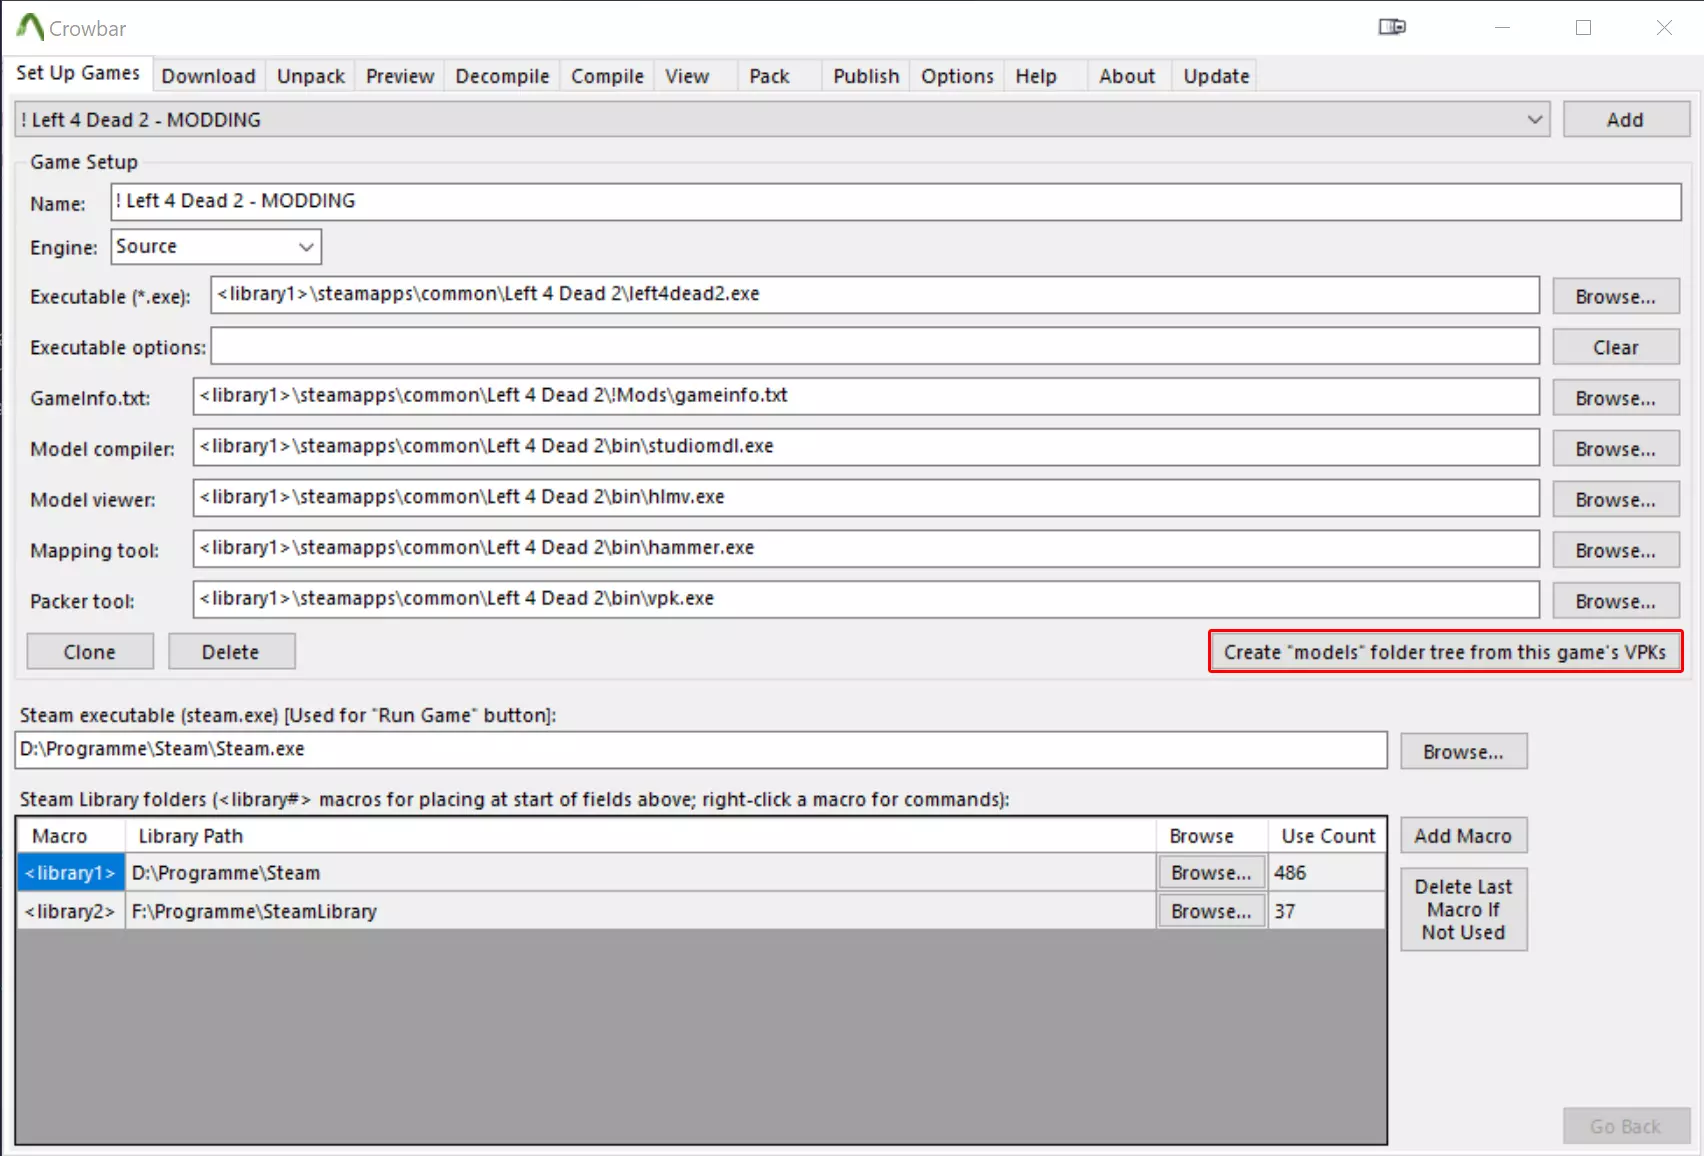This screenshot has width=1704, height=1156.
Task: Select the <library2> macro row
Action: (x=70, y=911)
